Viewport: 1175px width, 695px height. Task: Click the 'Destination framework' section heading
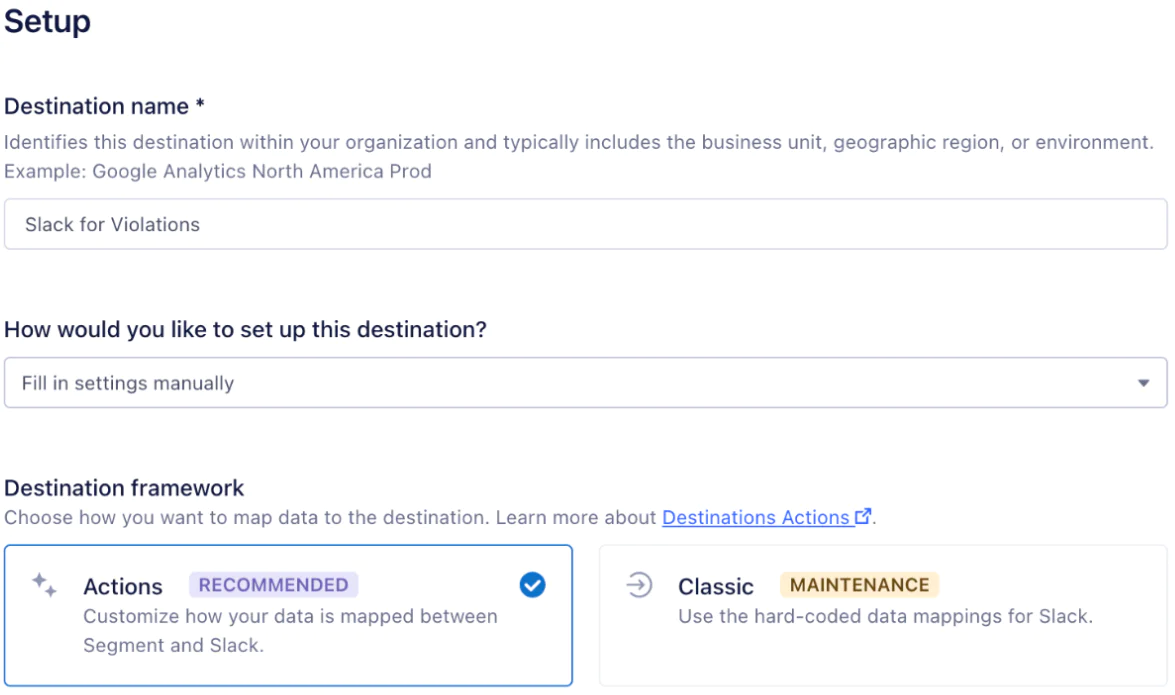124,488
